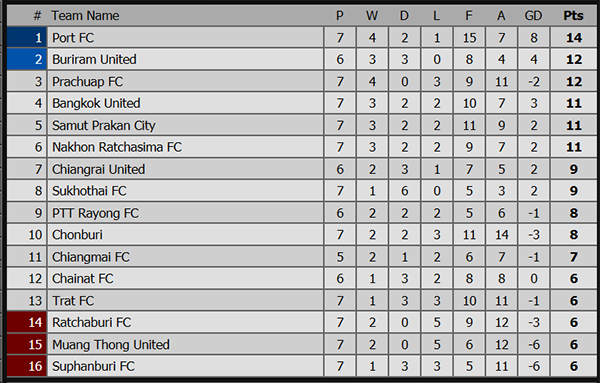The height and width of the screenshot is (383, 600).
Task: Click Chiangrai United team name
Action: pos(98,169)
